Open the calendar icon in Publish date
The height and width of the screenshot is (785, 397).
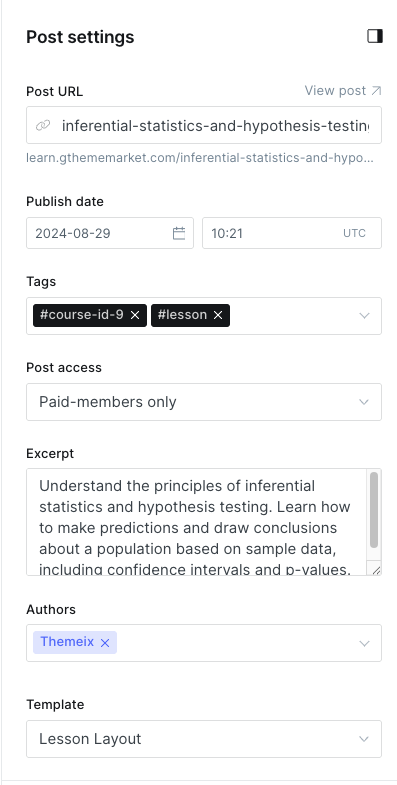[x=179, y=233]
